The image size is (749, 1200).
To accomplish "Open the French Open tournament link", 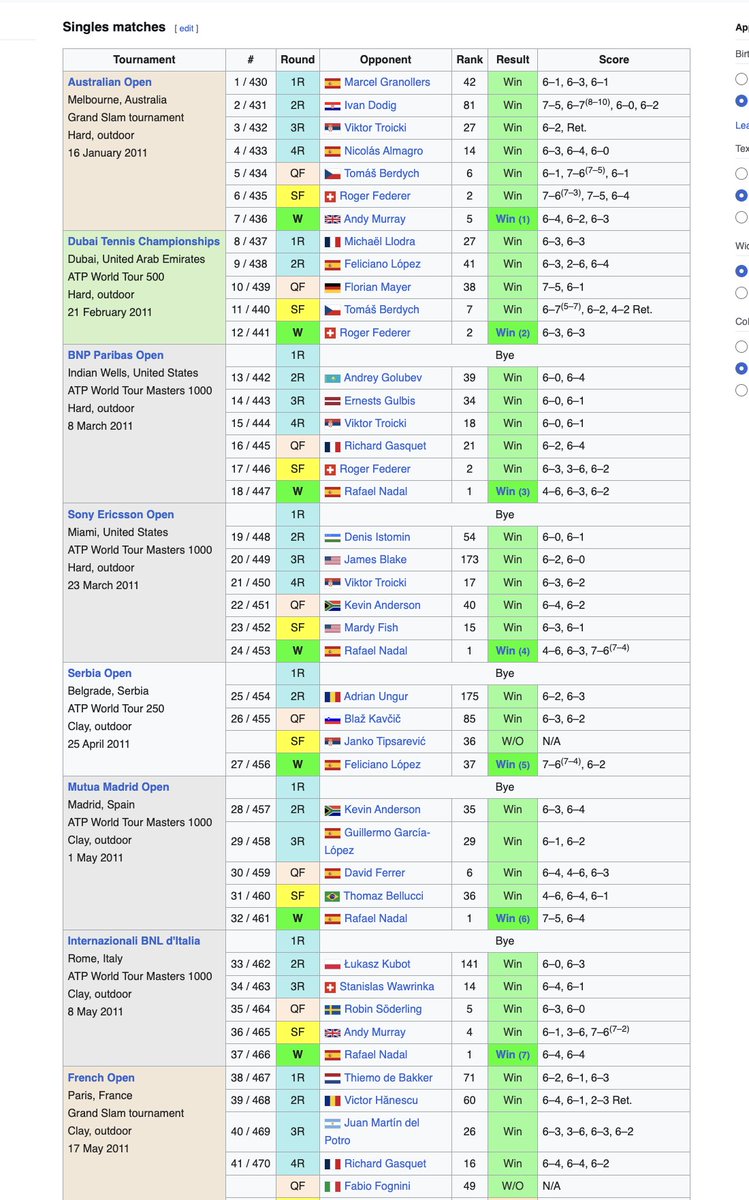I will (x=101, y=1077).
